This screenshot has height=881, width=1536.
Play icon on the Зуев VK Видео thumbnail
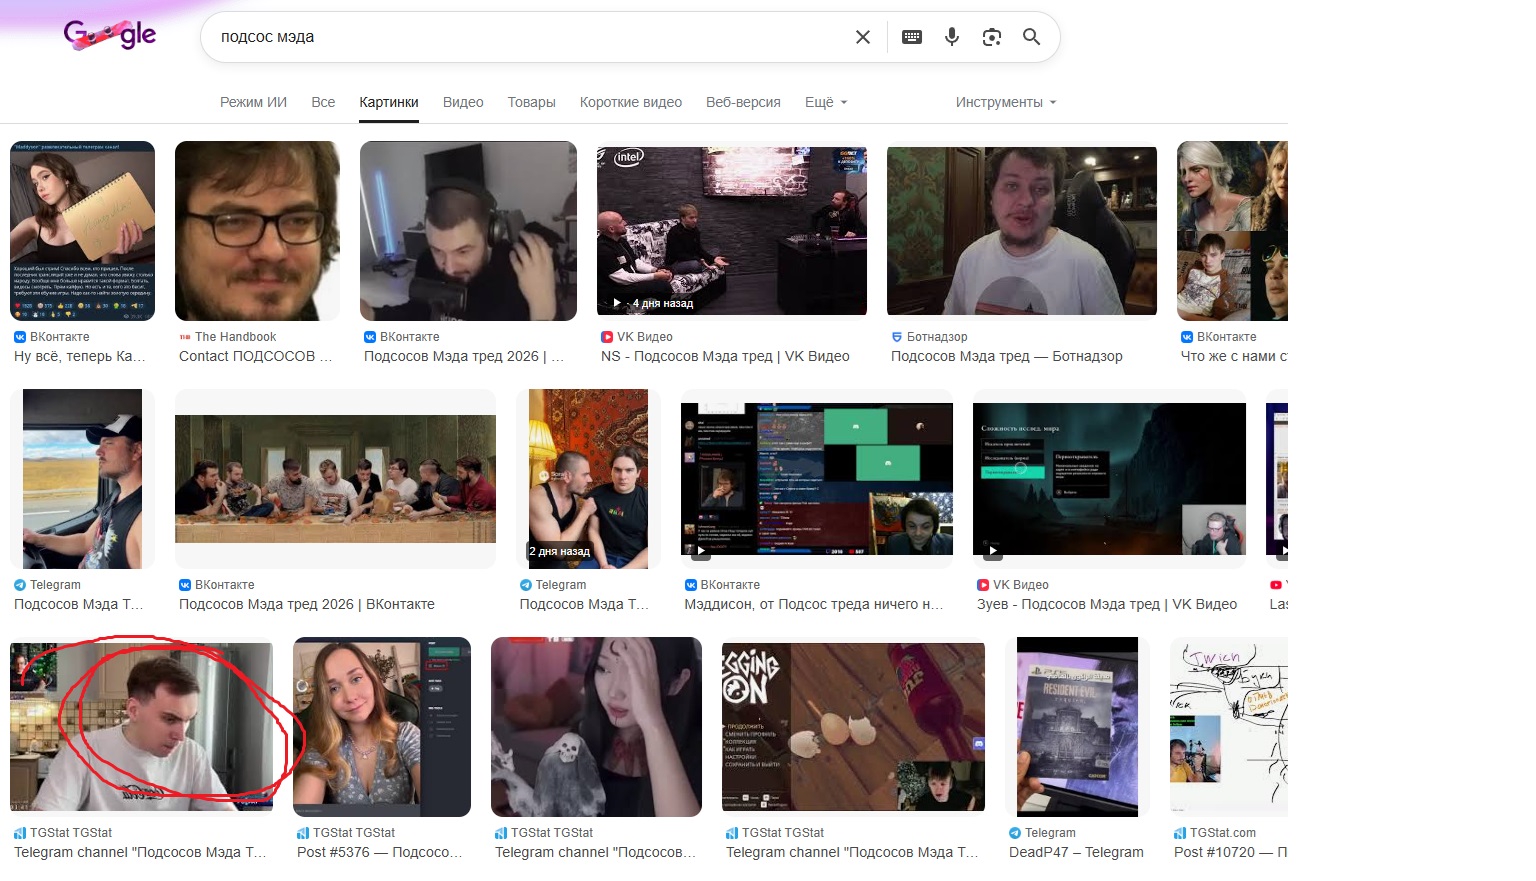[993, 550]
